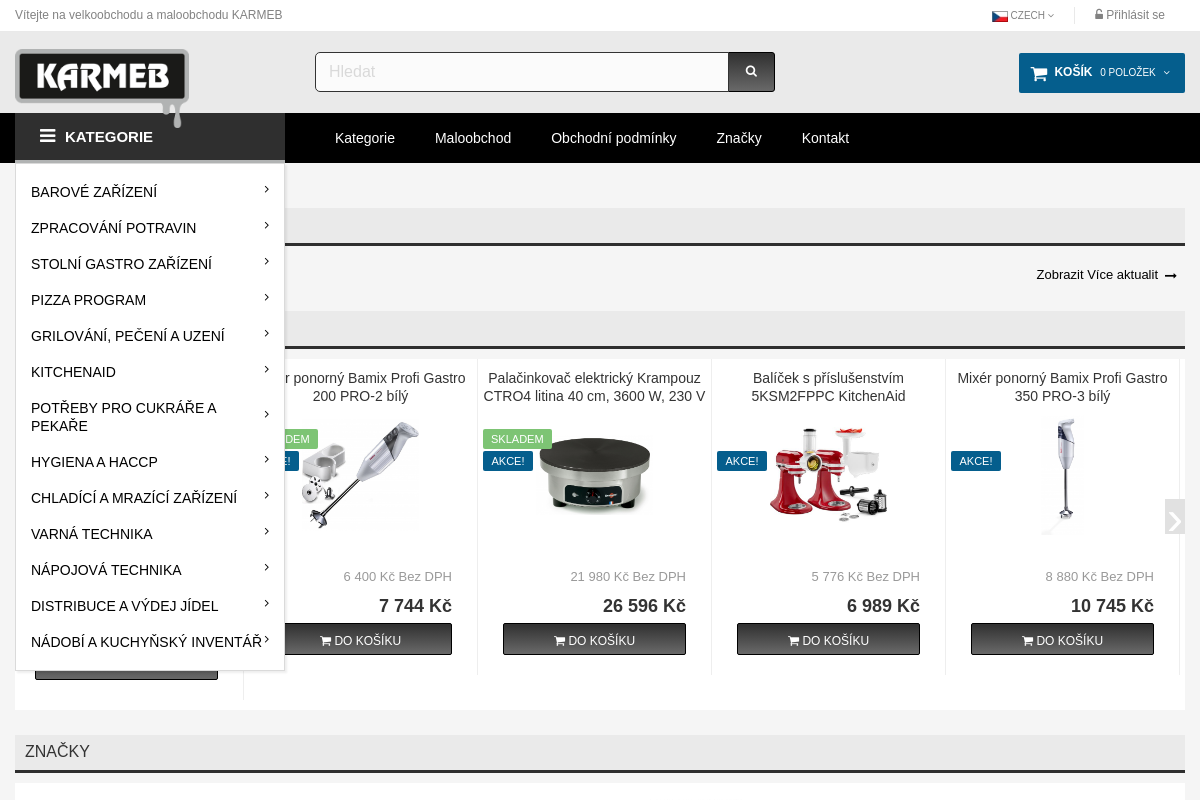Expand VARNÁ TECHNIKA chevron

coord(267,531)
